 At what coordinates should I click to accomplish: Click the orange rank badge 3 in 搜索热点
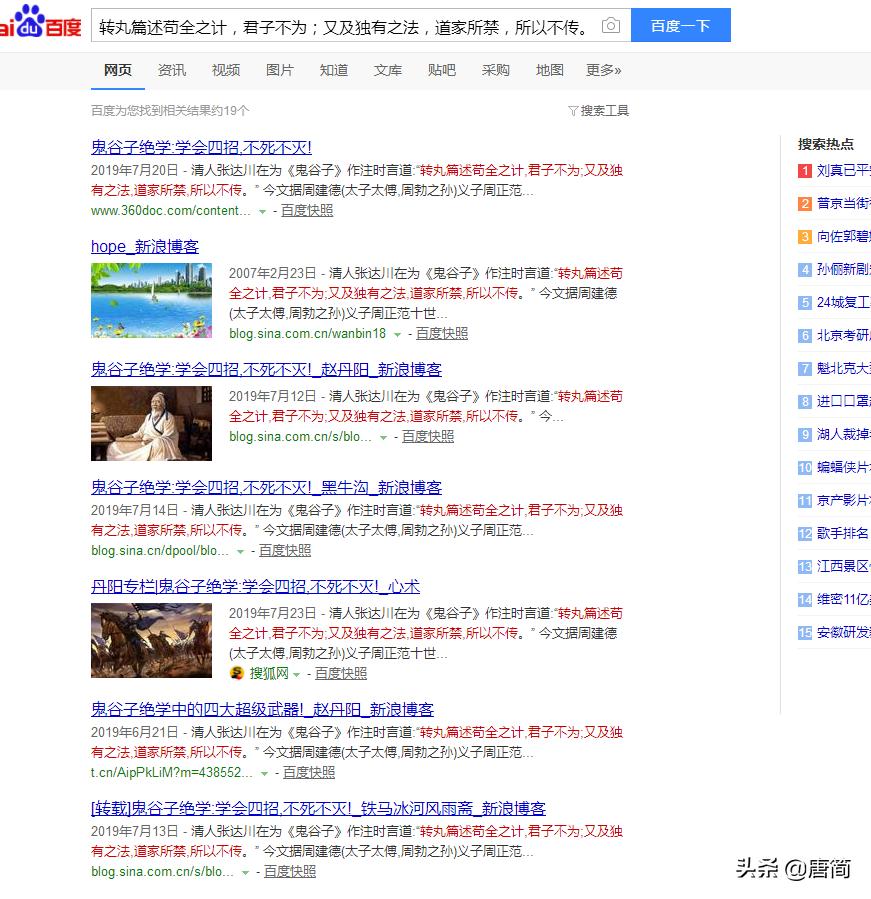805,238
